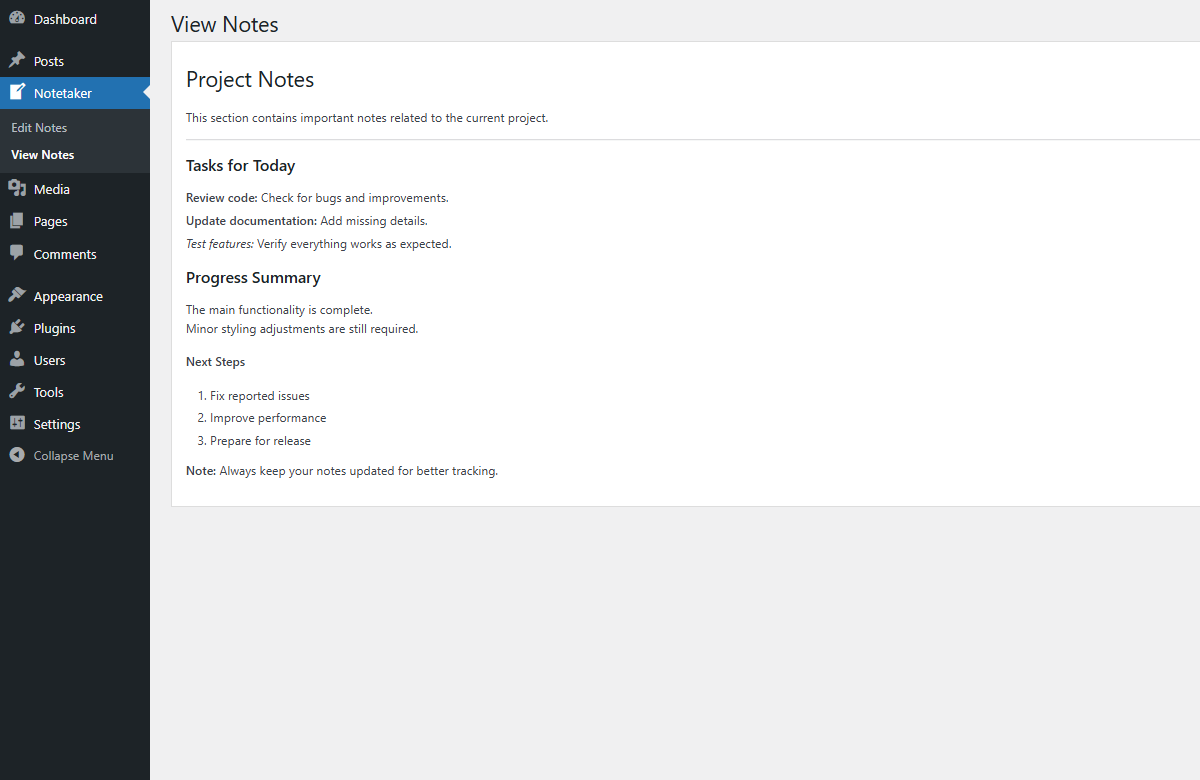Click the Users person icon
Screen dimensions: 1200x780
point(17,360)
